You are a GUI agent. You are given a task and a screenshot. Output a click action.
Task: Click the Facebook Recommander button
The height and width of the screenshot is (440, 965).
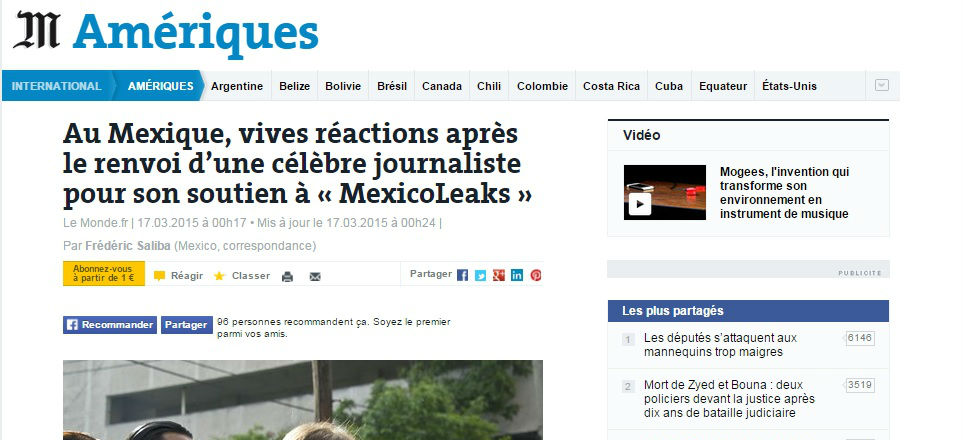[x=110, y=325]
